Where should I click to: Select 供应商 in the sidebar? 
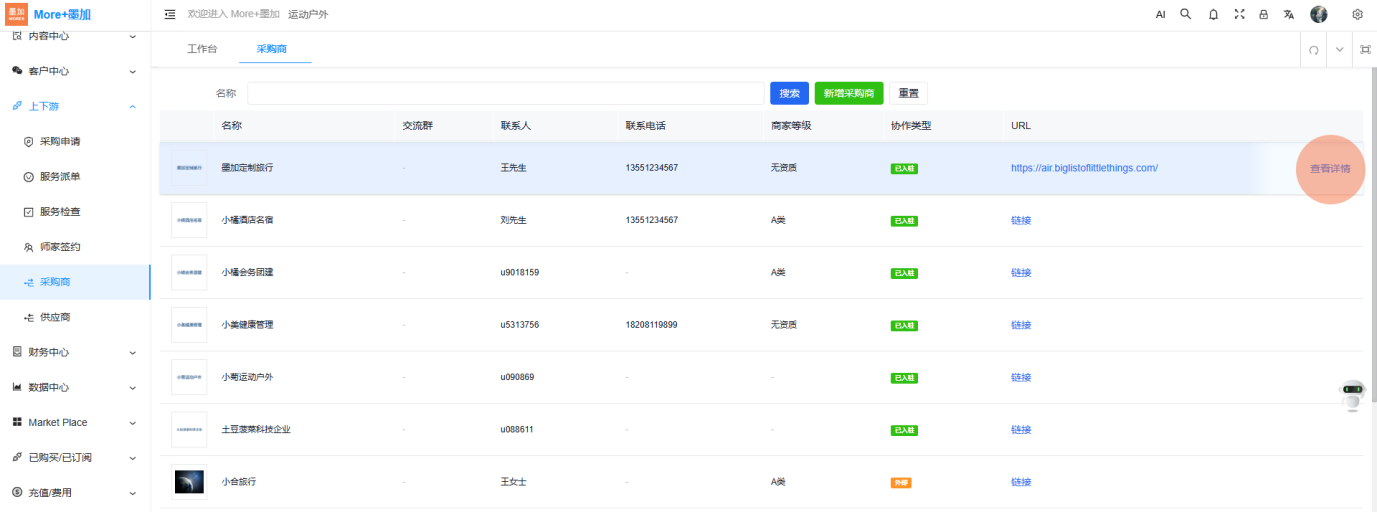point(55,317)
